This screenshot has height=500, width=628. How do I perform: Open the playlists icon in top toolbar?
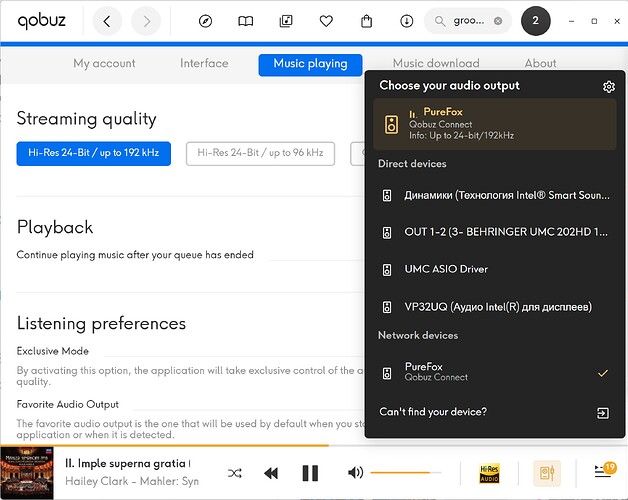(286, 21)
